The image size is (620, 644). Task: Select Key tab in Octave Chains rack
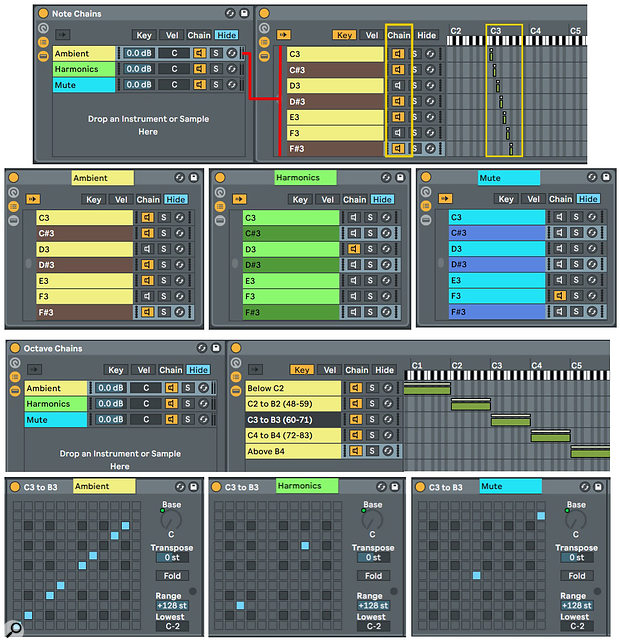click(115, 370)
